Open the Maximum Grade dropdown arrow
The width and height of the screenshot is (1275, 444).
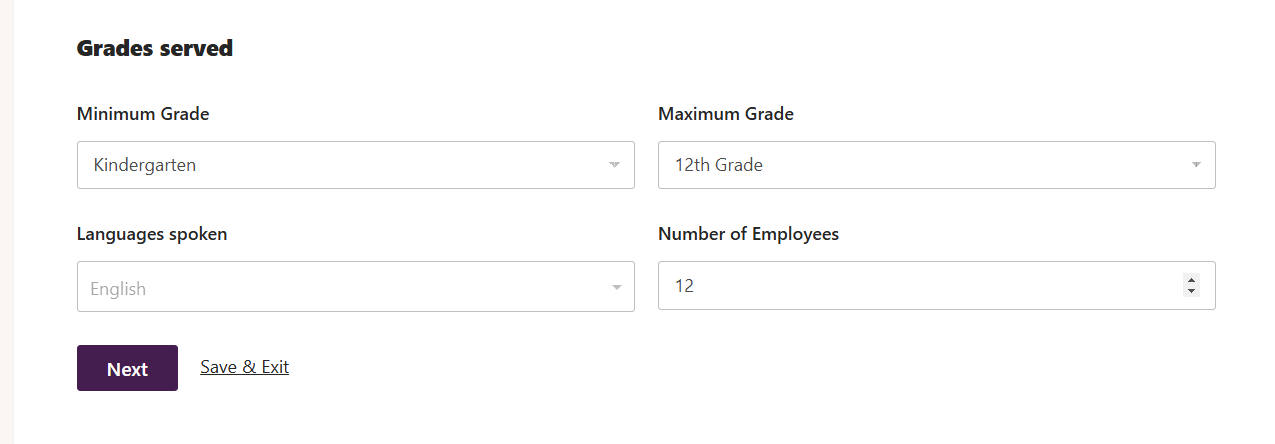1196,165
